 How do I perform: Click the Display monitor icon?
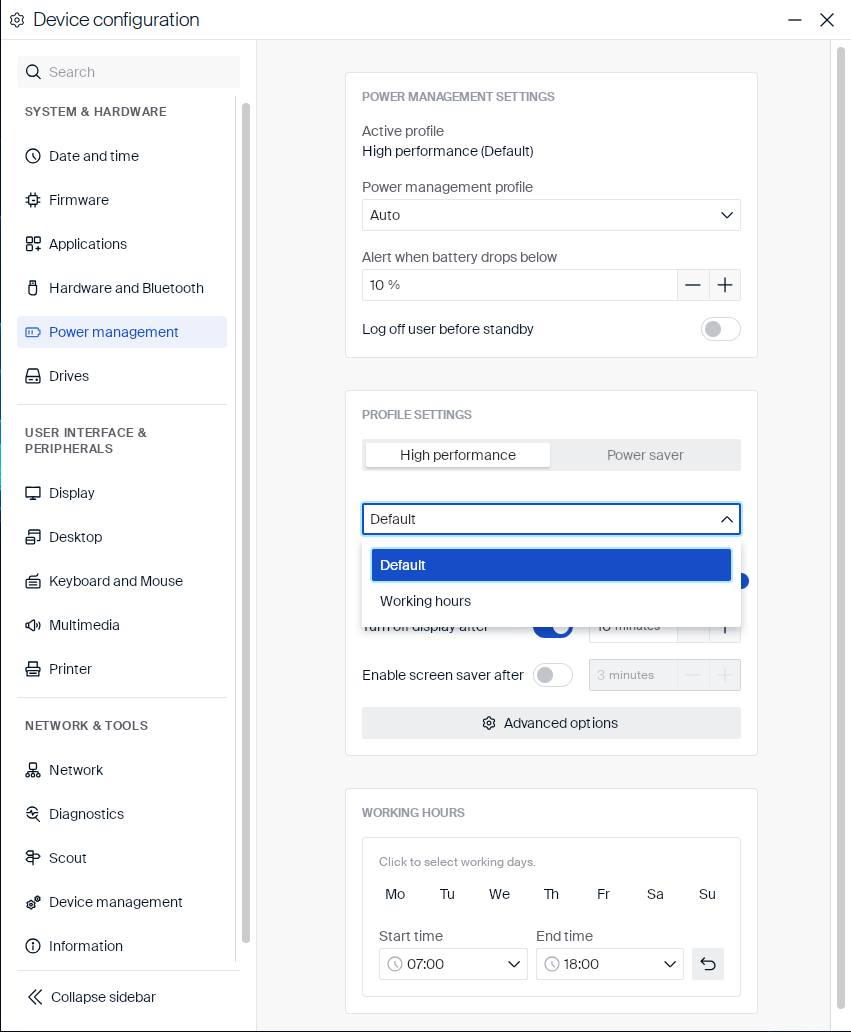point(33,493)
